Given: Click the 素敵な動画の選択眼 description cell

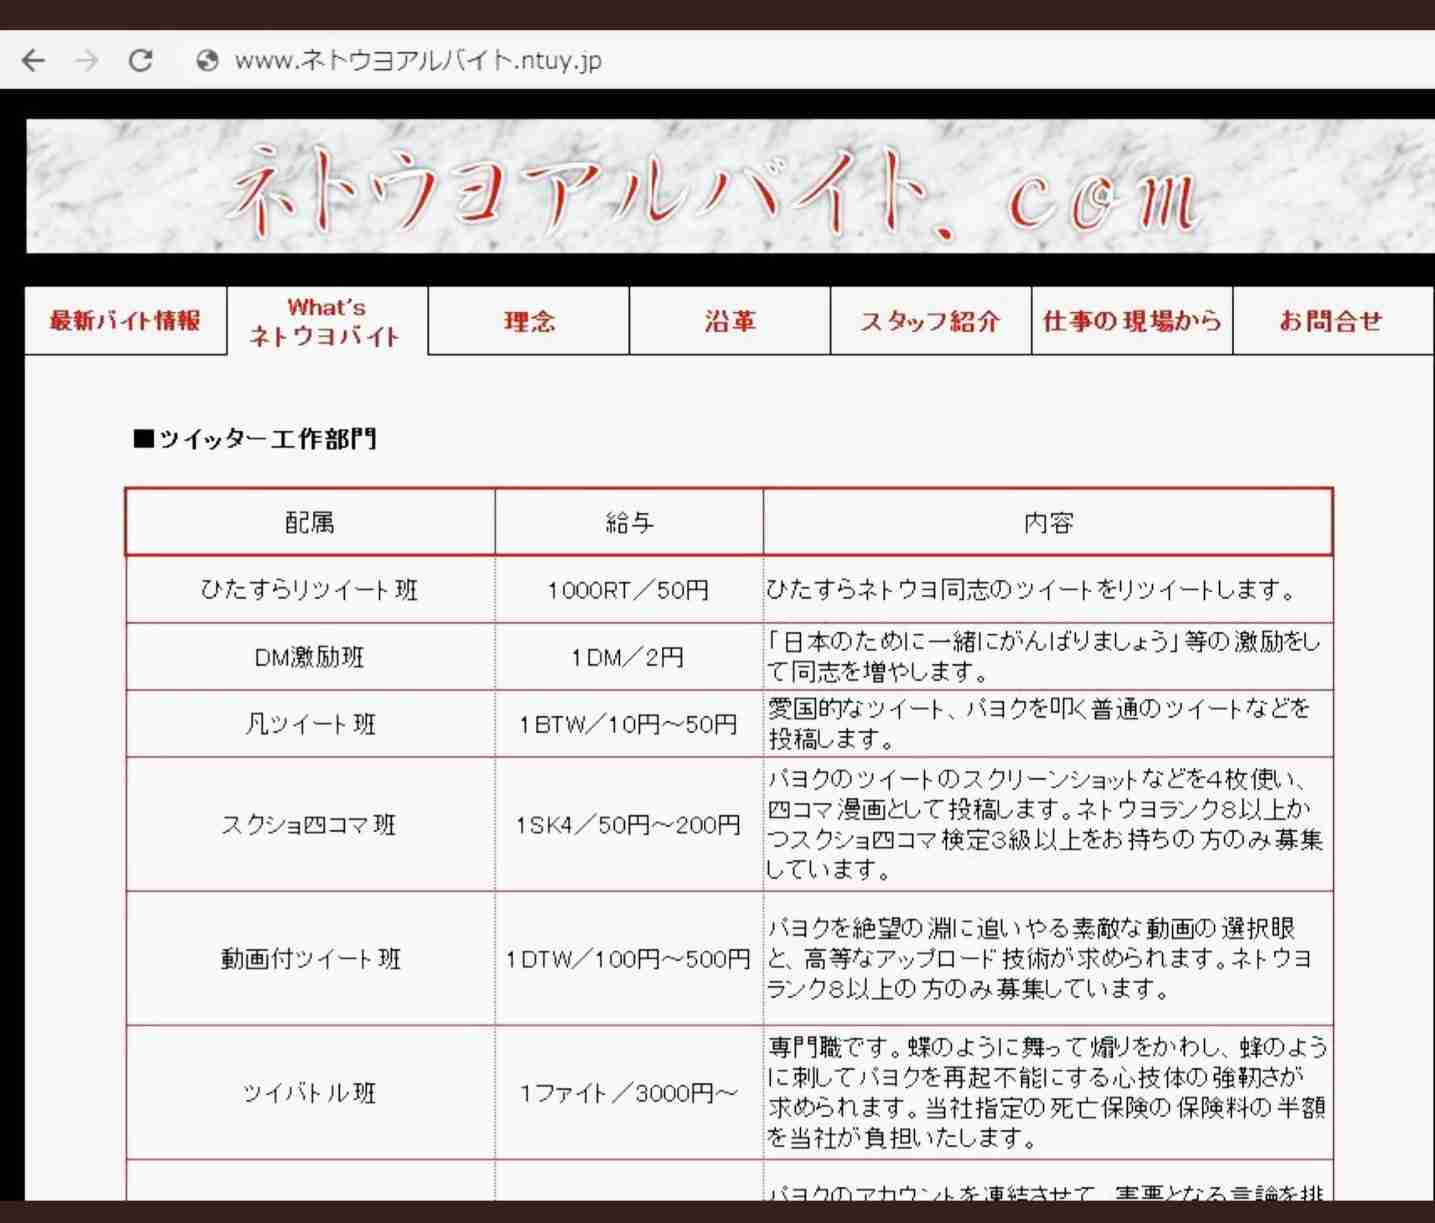Looking at the screenshot, I should pos(1048,959).
